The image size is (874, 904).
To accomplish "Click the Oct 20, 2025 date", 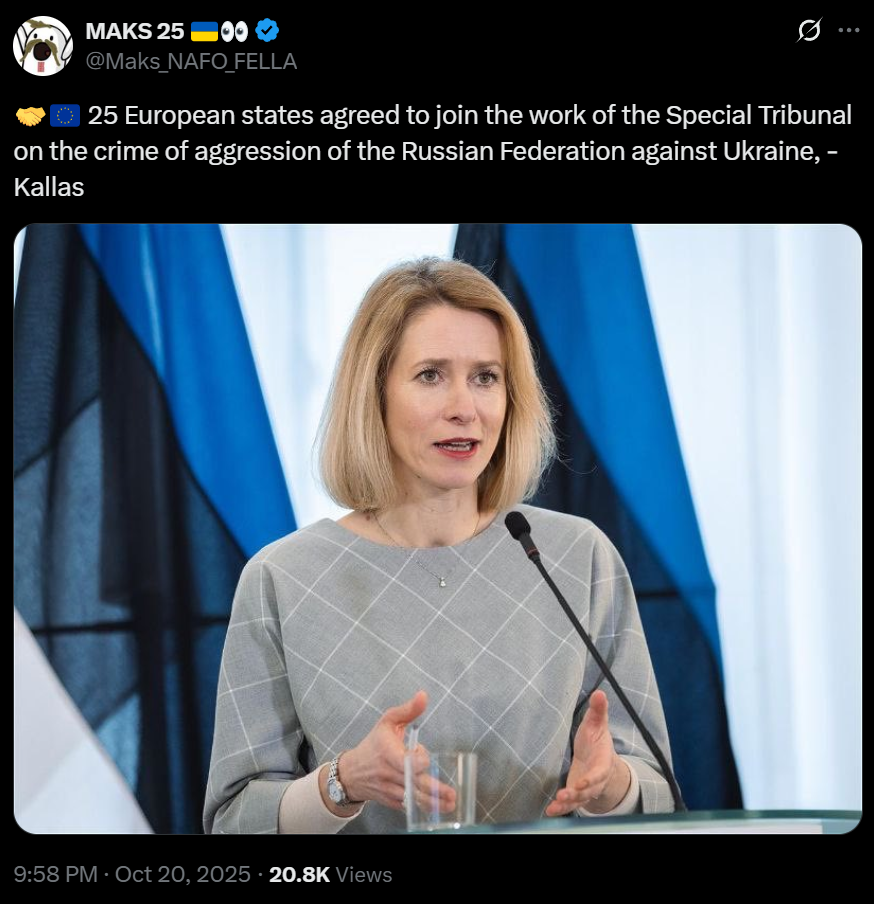I will coord(183,874).
